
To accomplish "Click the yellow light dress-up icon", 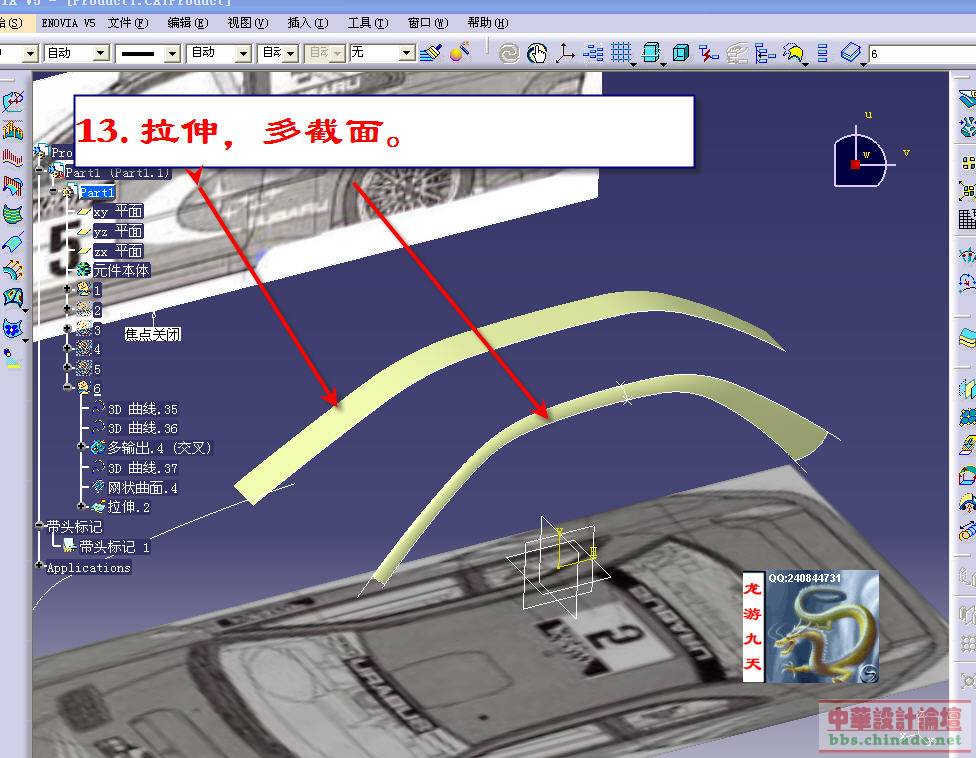I will (x=794, y=54).
